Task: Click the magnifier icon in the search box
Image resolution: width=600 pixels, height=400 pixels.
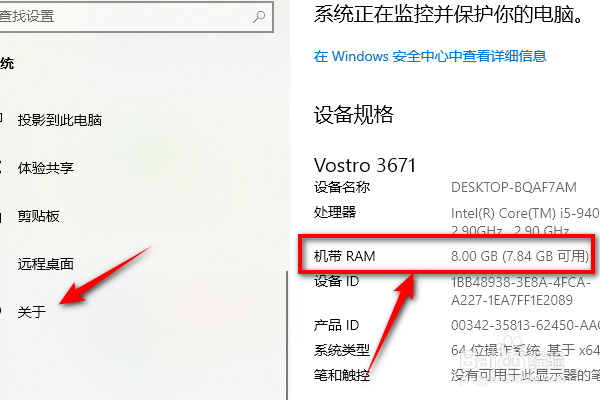Action: (259, 16)
